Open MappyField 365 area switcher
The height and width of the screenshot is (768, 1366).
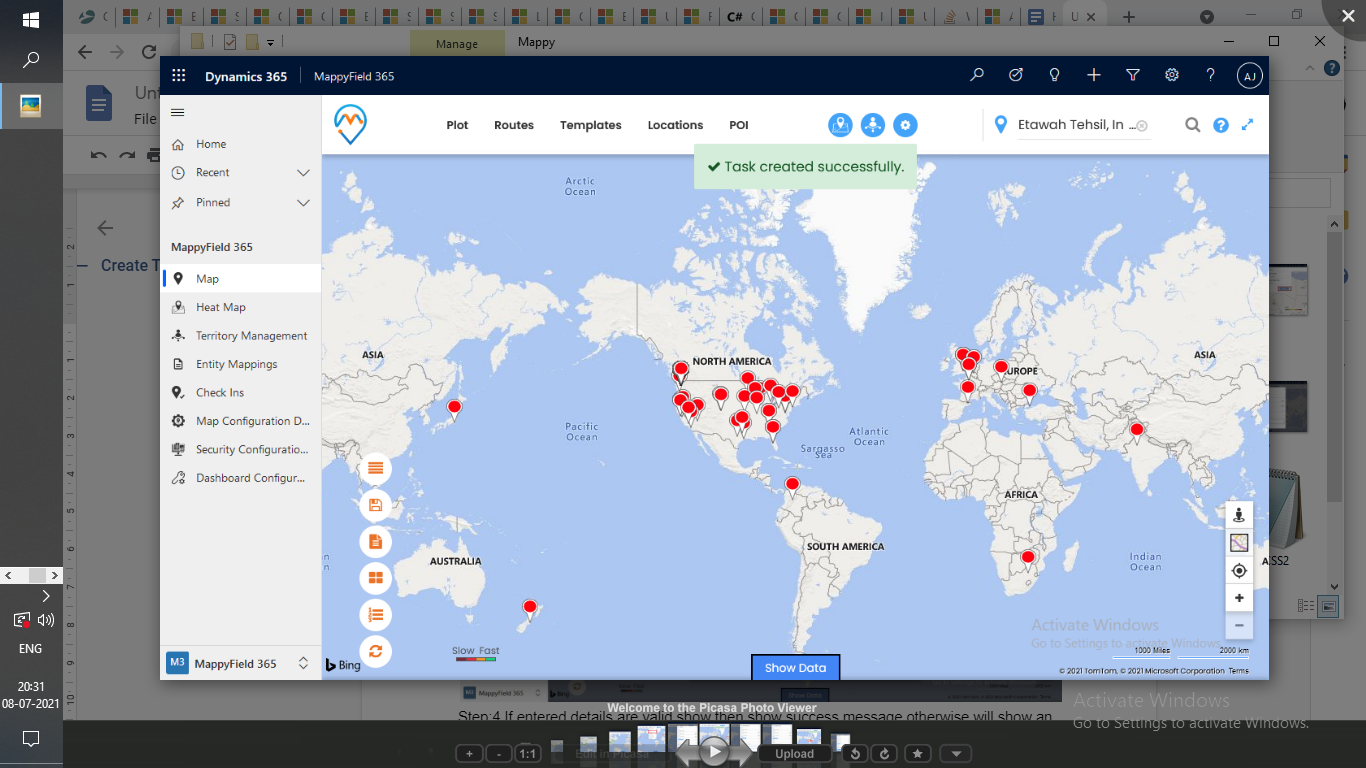(240, 663)
